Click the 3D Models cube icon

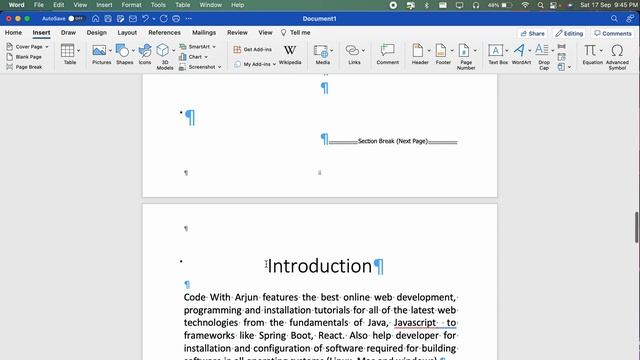click(162, 51)
